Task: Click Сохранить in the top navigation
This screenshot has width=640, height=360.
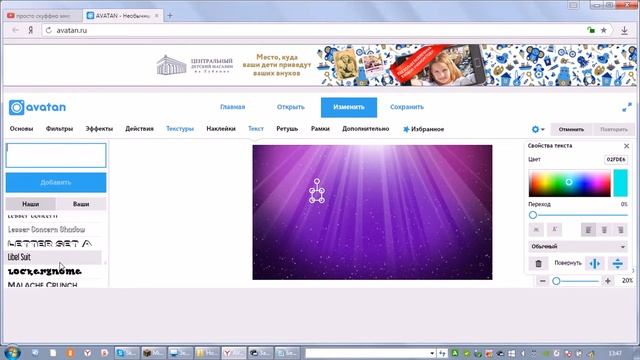Action: click(407, 107)
